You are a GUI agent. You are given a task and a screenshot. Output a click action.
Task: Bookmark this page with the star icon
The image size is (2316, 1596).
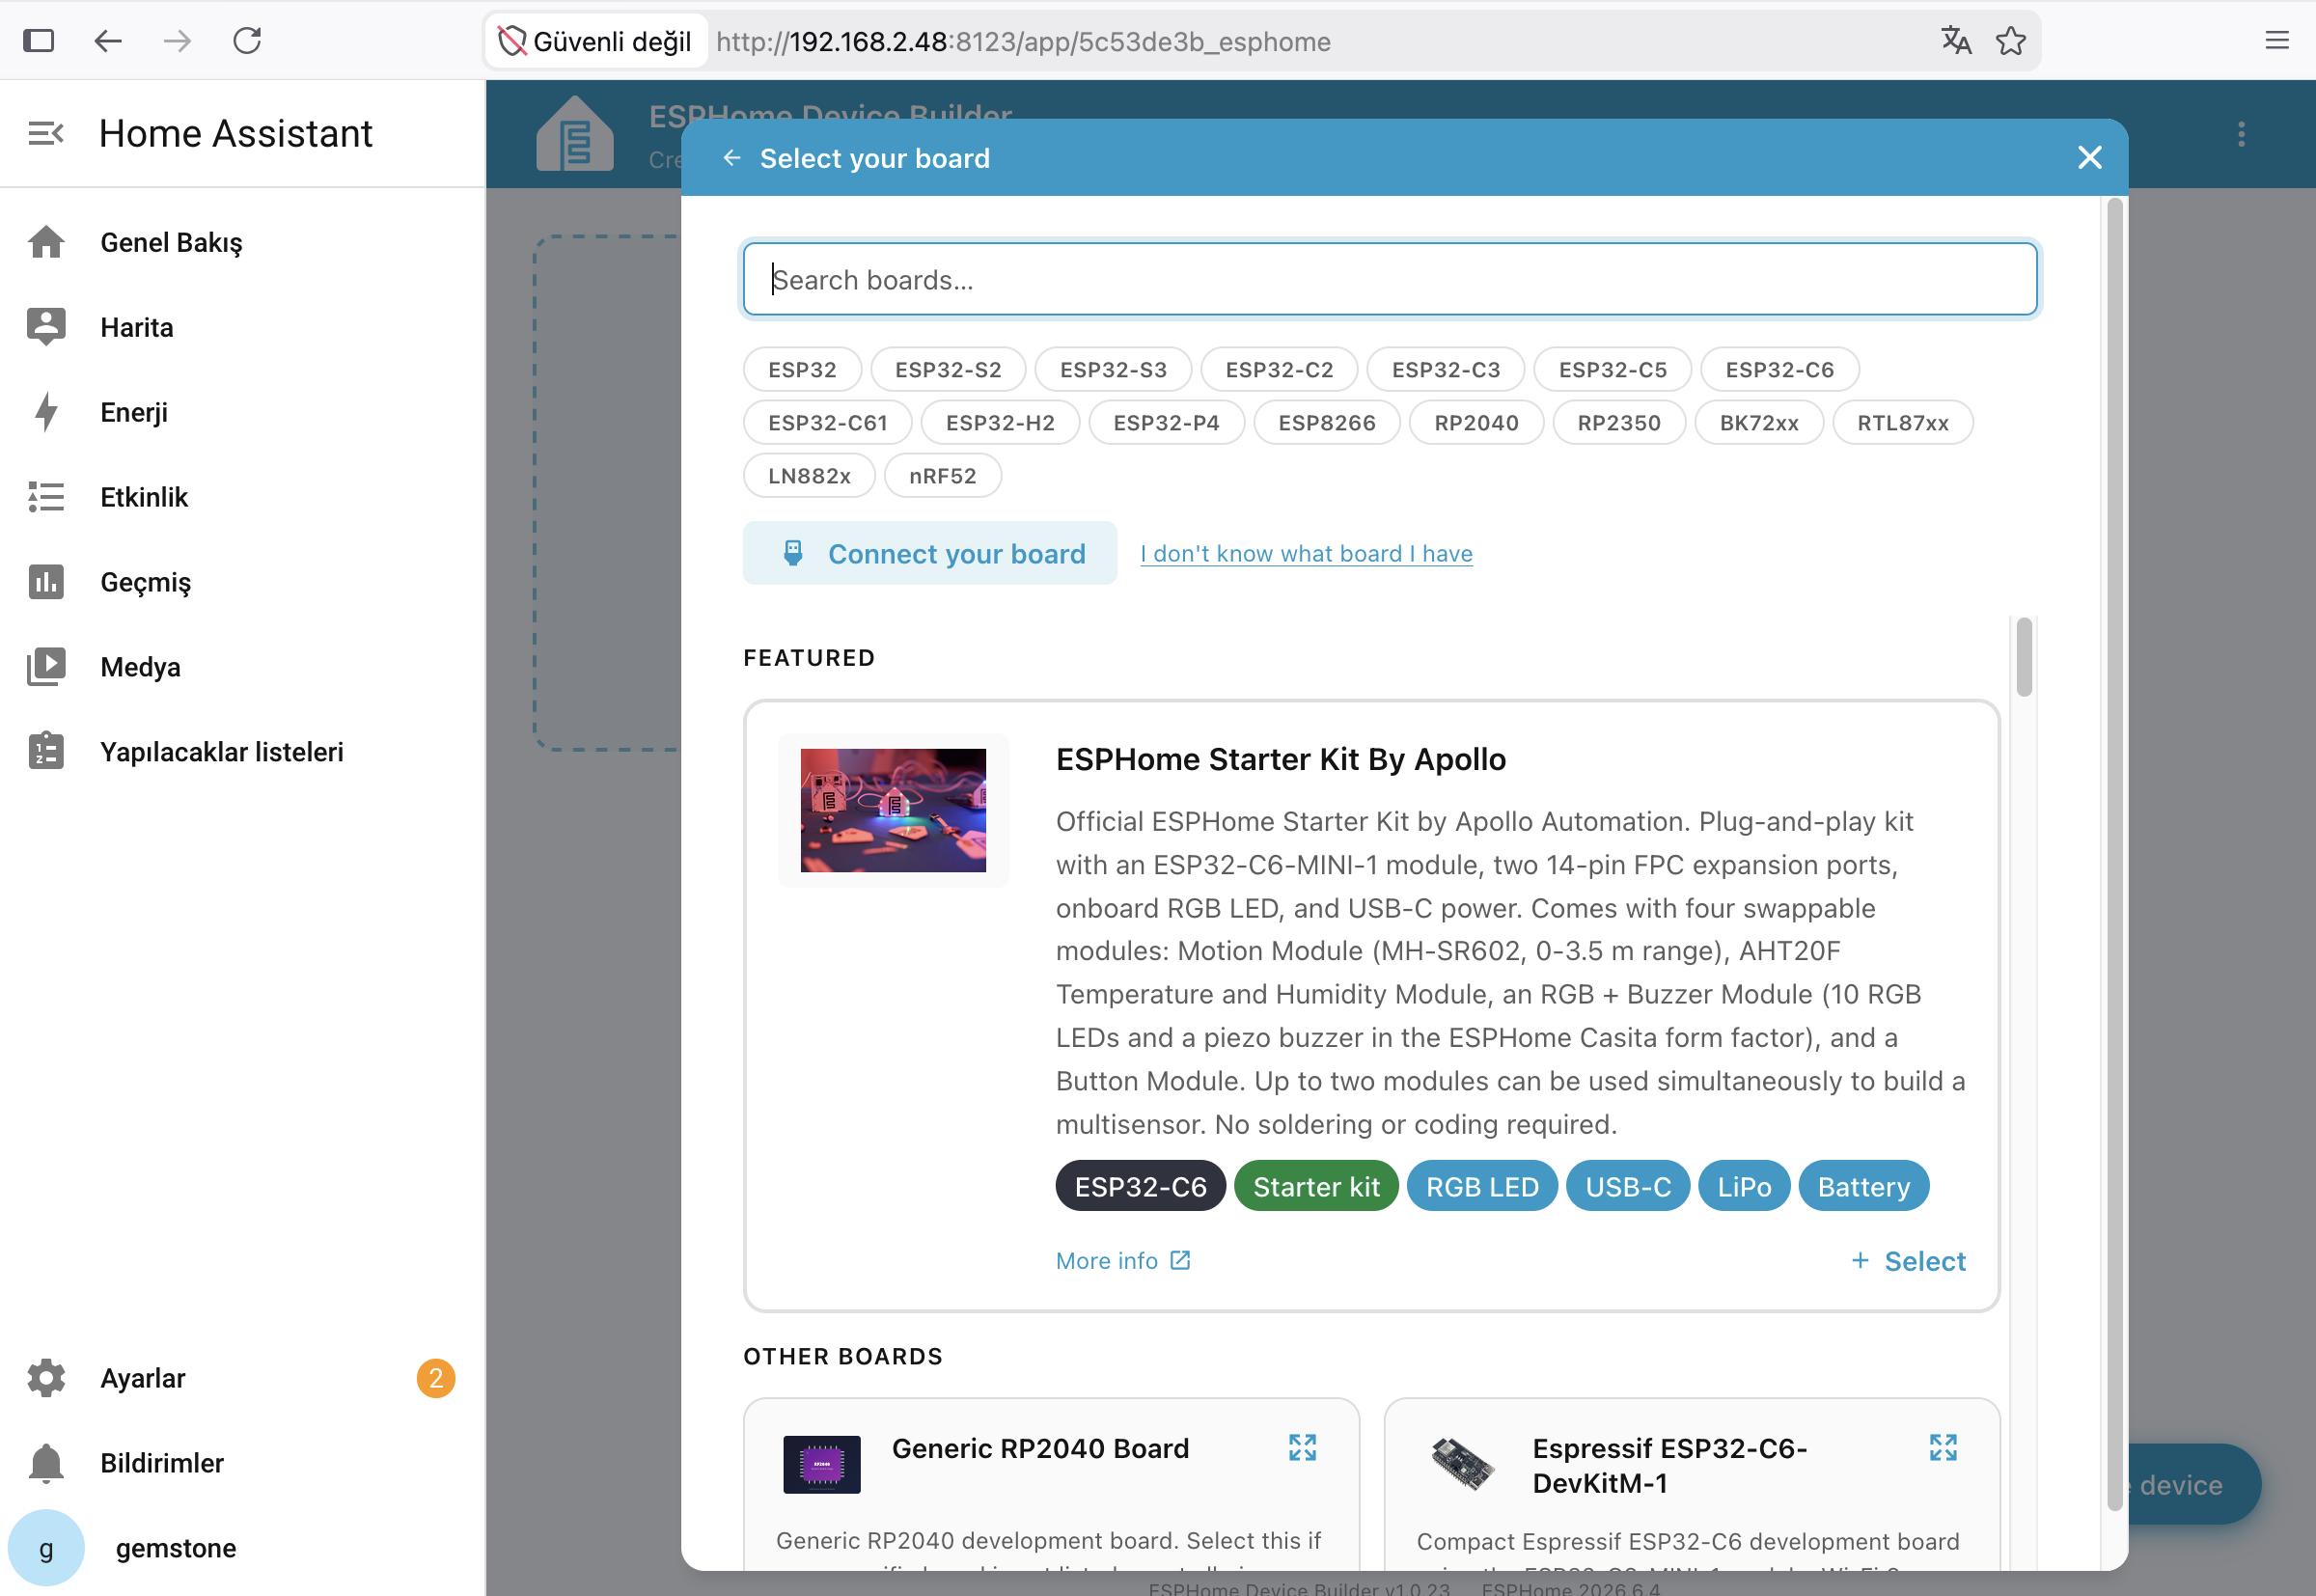coord(2011,41)
